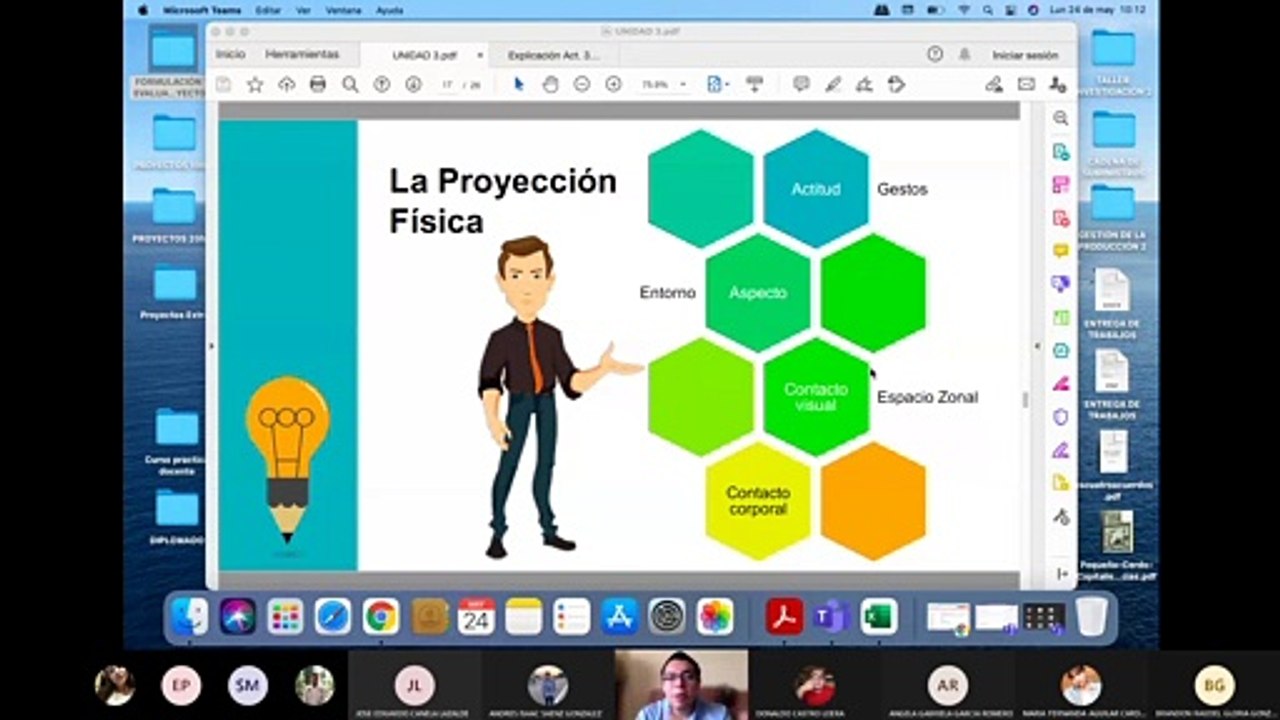The width and height of the screenshot is (1280, 720).
Task: Open the Ayuda menu in menu bar
Action: (389, 10)
